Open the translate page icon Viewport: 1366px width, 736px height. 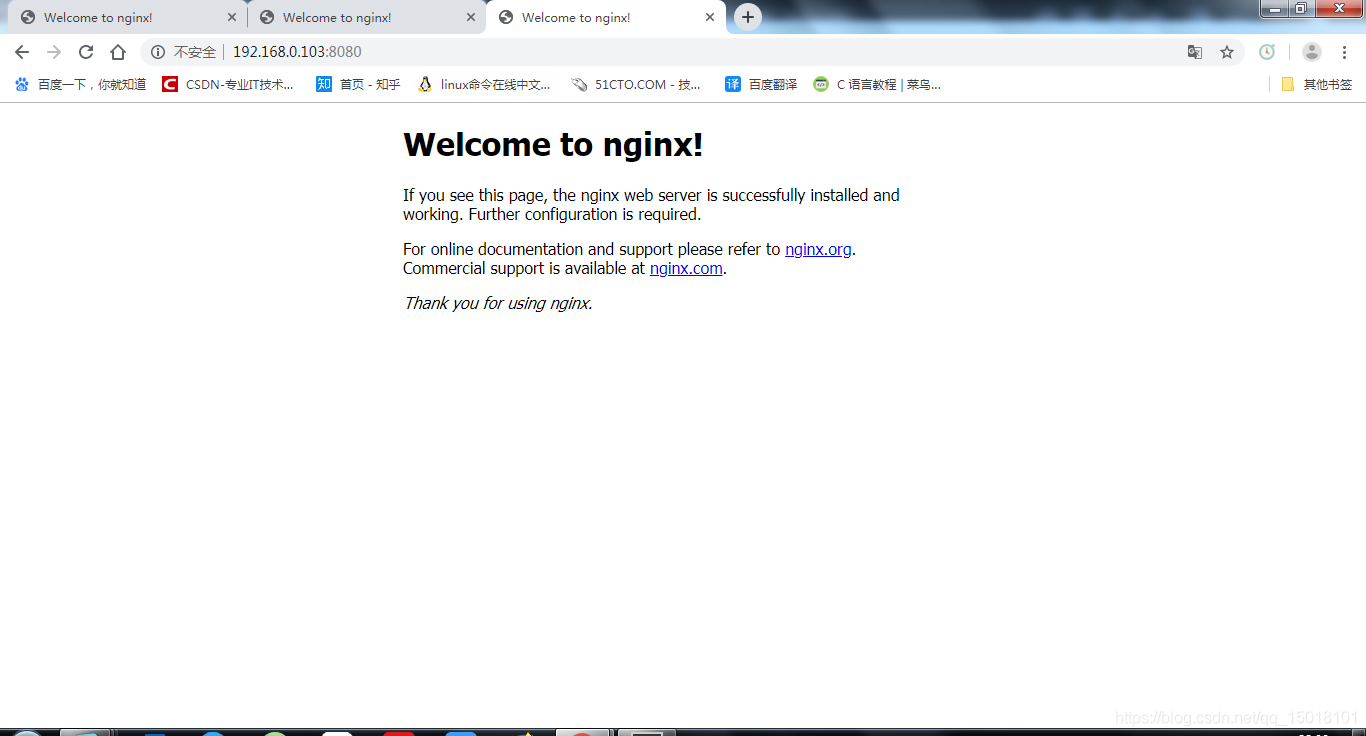(1195, 52)
